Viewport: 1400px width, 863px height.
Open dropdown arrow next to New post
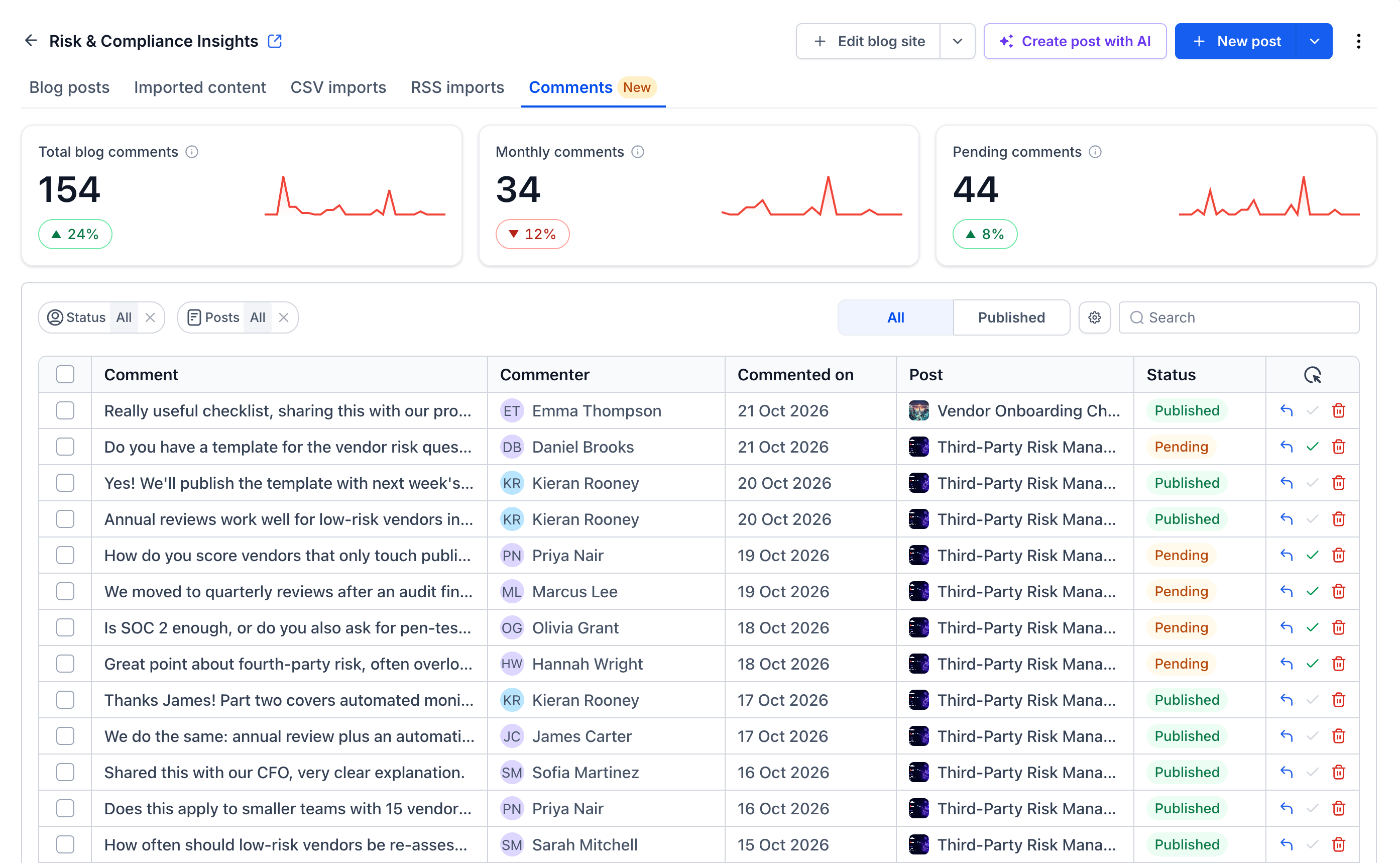click(x=1314, y=41)
